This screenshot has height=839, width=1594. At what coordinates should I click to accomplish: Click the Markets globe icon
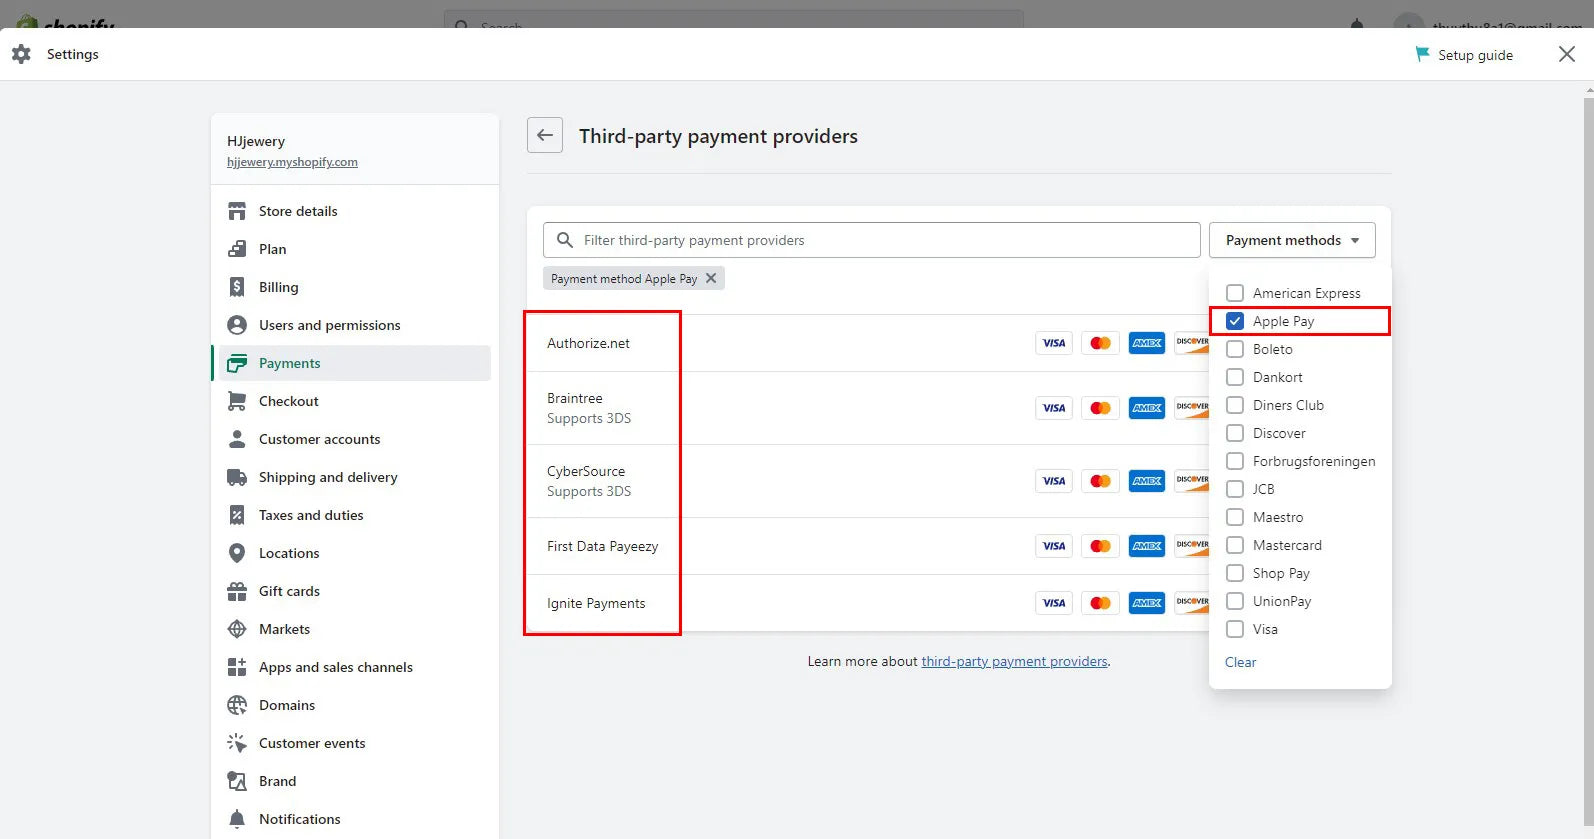click(237, 629)
